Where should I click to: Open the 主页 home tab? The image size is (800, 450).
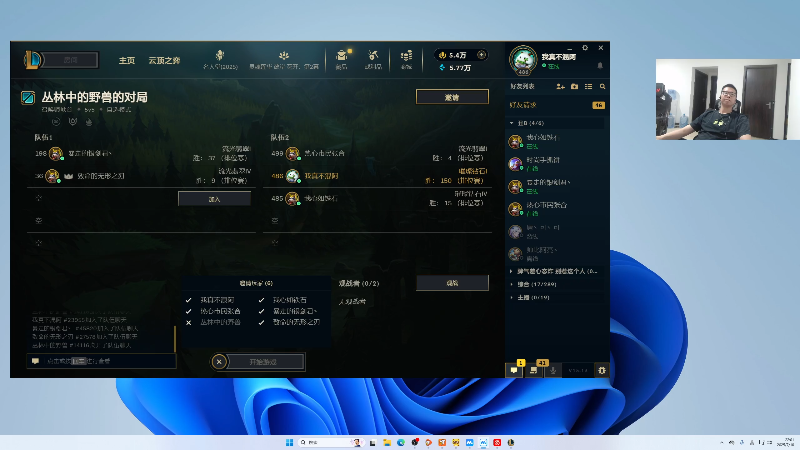pyautogui.click(x=127, y=60)
